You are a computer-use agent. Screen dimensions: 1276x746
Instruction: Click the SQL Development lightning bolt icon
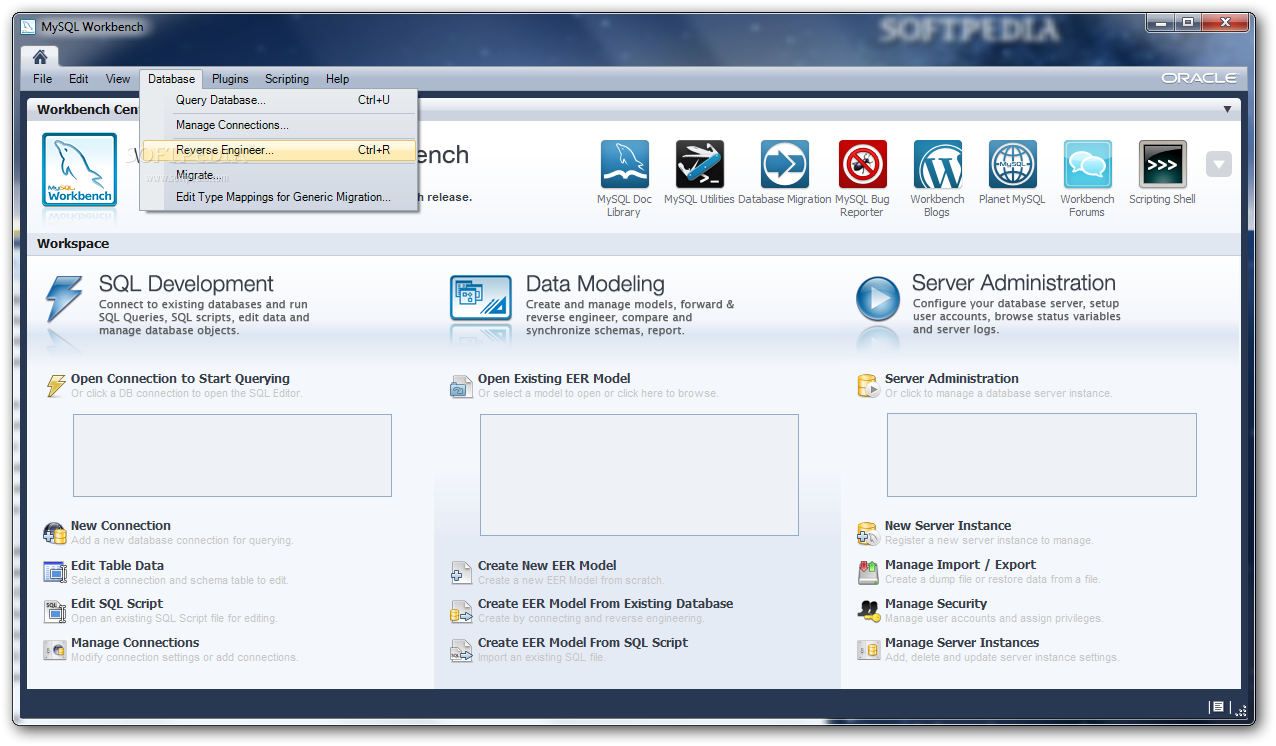pos(64,299)
